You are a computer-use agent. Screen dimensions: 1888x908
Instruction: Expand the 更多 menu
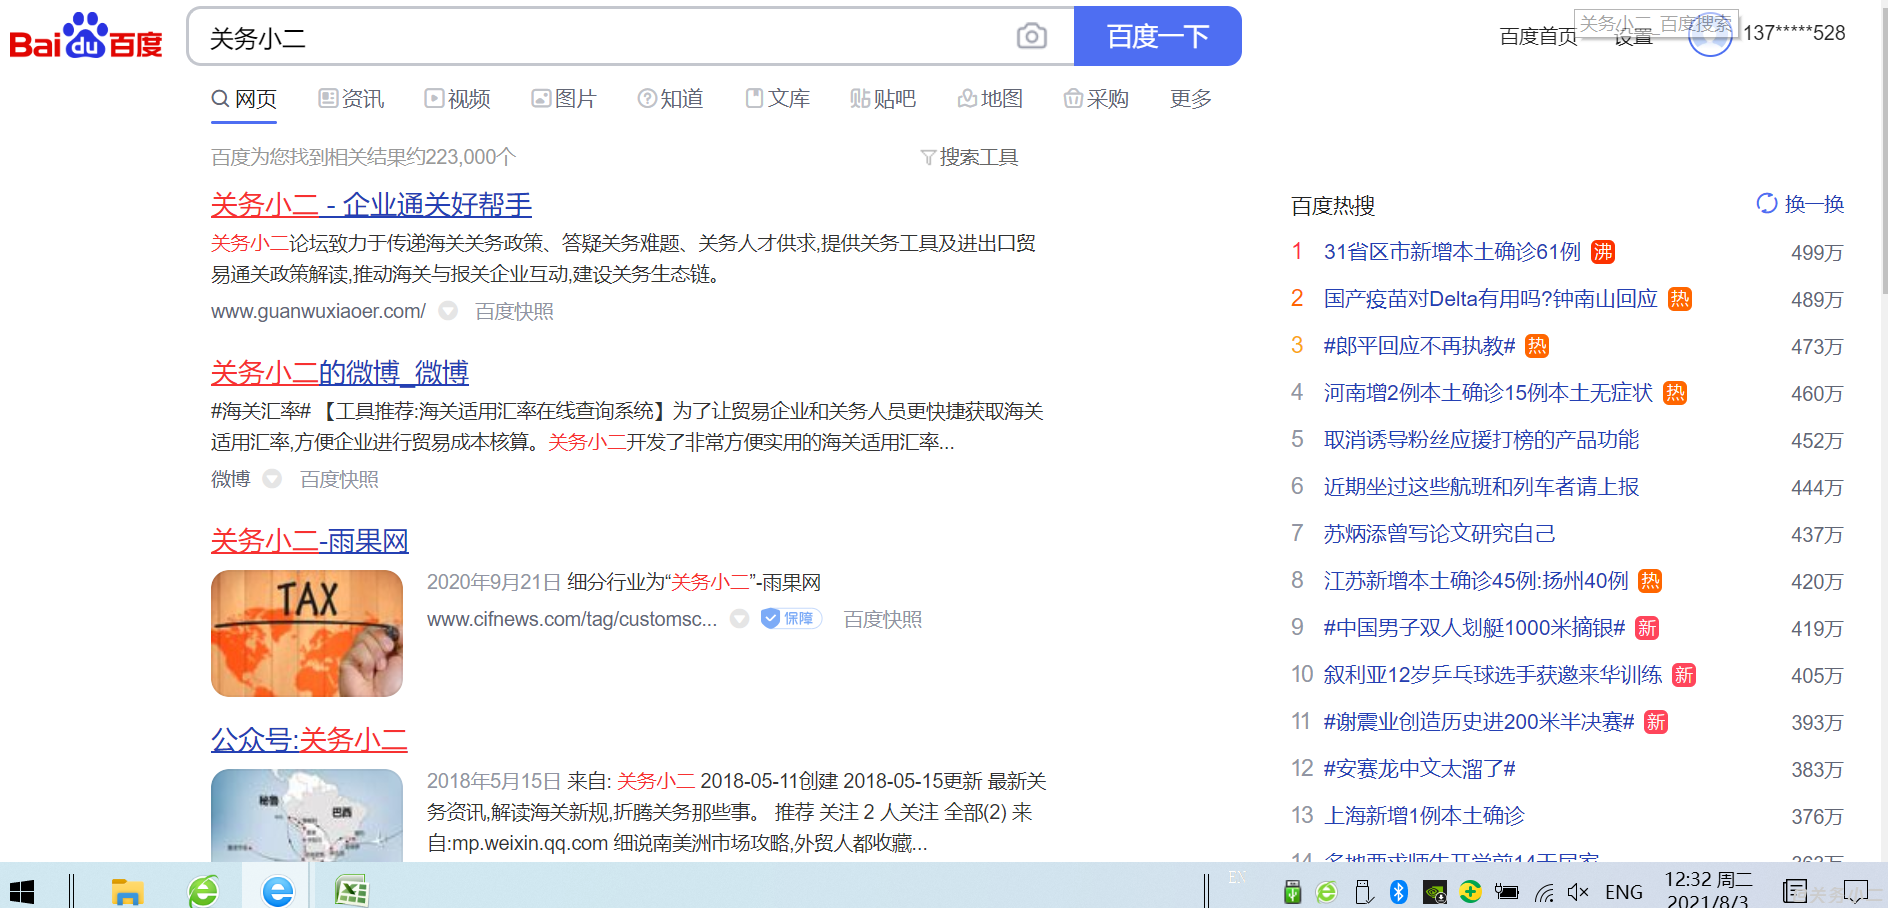pyautogui.click(x=1191, y=99)
